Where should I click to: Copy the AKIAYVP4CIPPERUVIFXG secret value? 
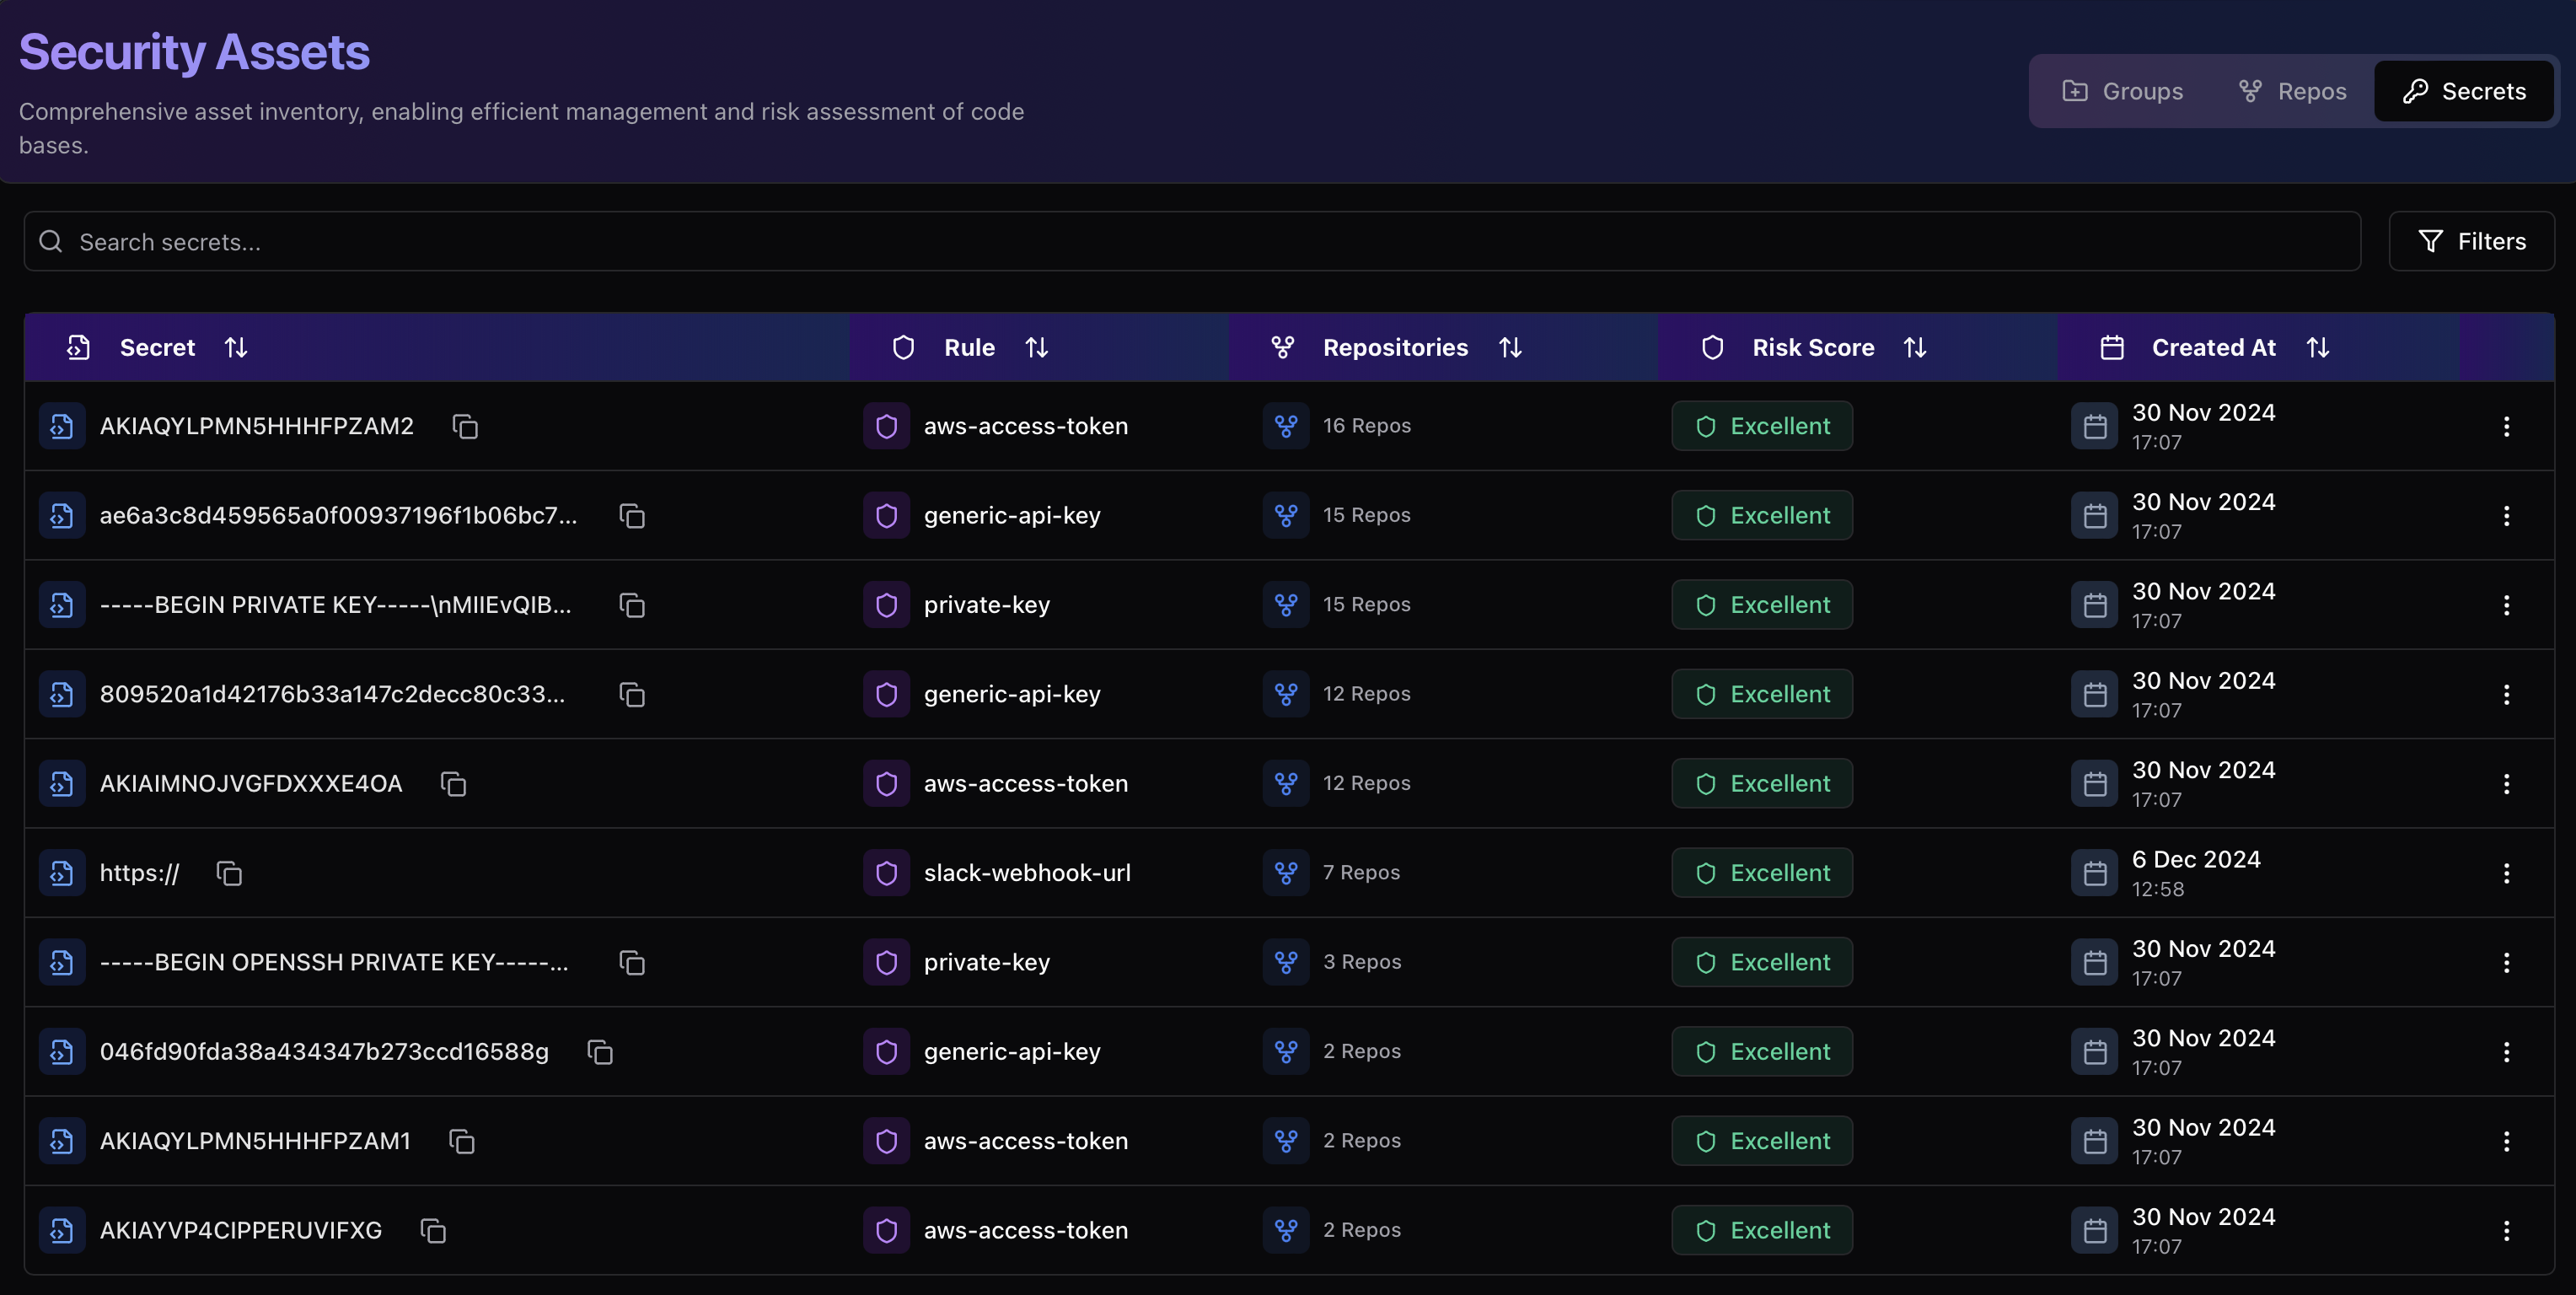[x=433, y=1230]
